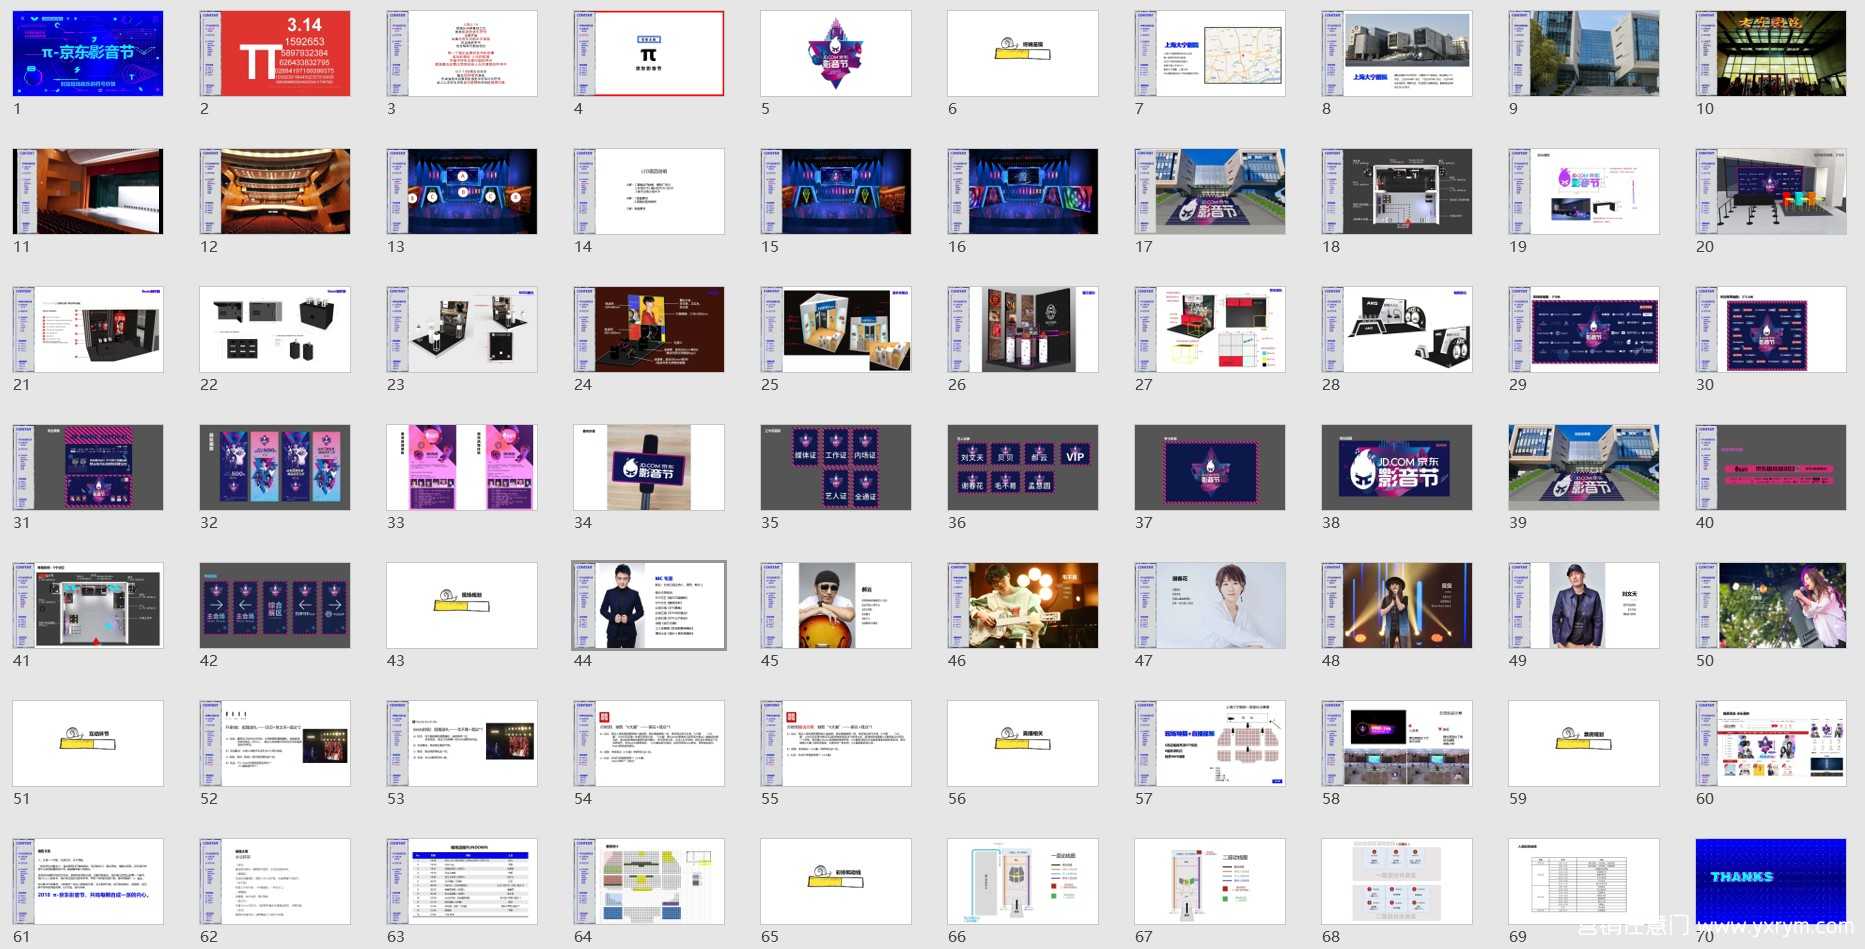Select slide 24, dark red booth layout
Viewport: 1865px width, 949px height.
coord(649,330)
